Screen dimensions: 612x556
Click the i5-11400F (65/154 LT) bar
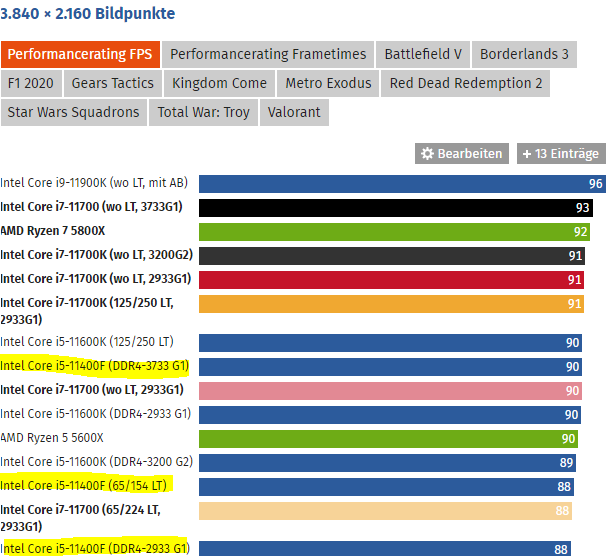pos(386,487)
